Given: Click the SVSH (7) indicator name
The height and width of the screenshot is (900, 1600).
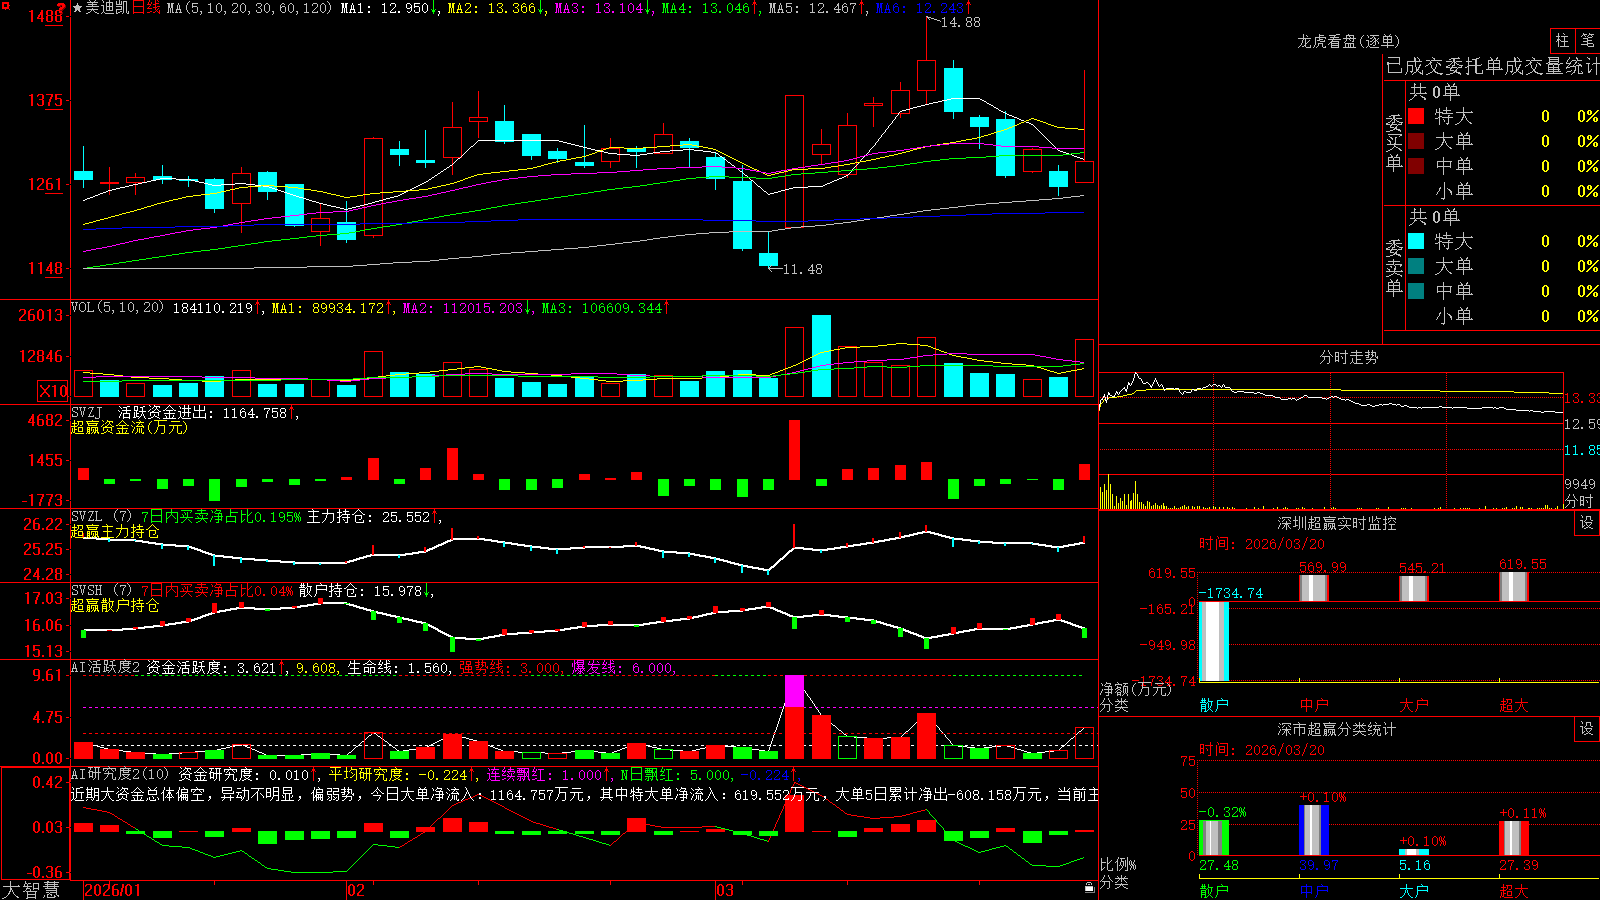Looking at the screenshot, I should coord(102,591).
